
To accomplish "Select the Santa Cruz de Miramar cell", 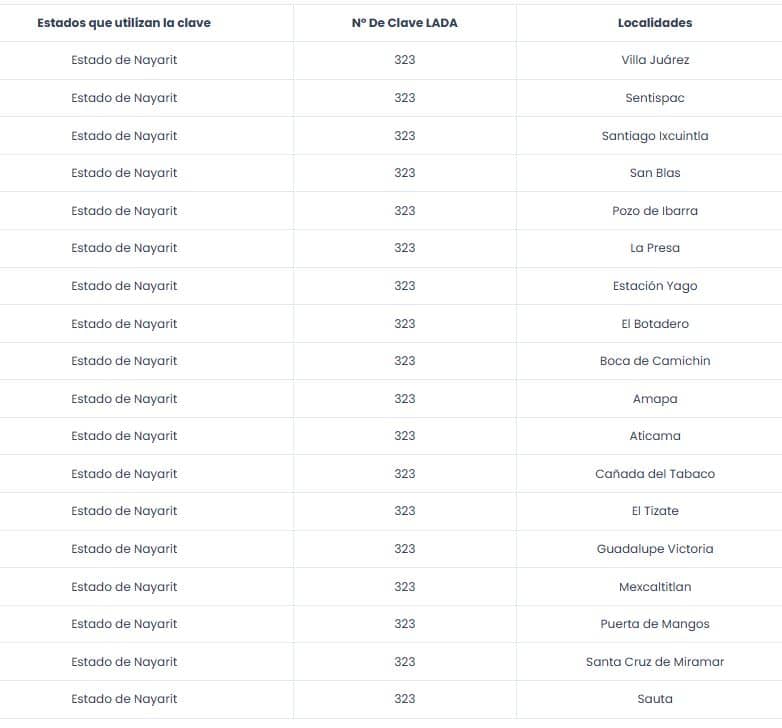I will click(x=655, y=662).
